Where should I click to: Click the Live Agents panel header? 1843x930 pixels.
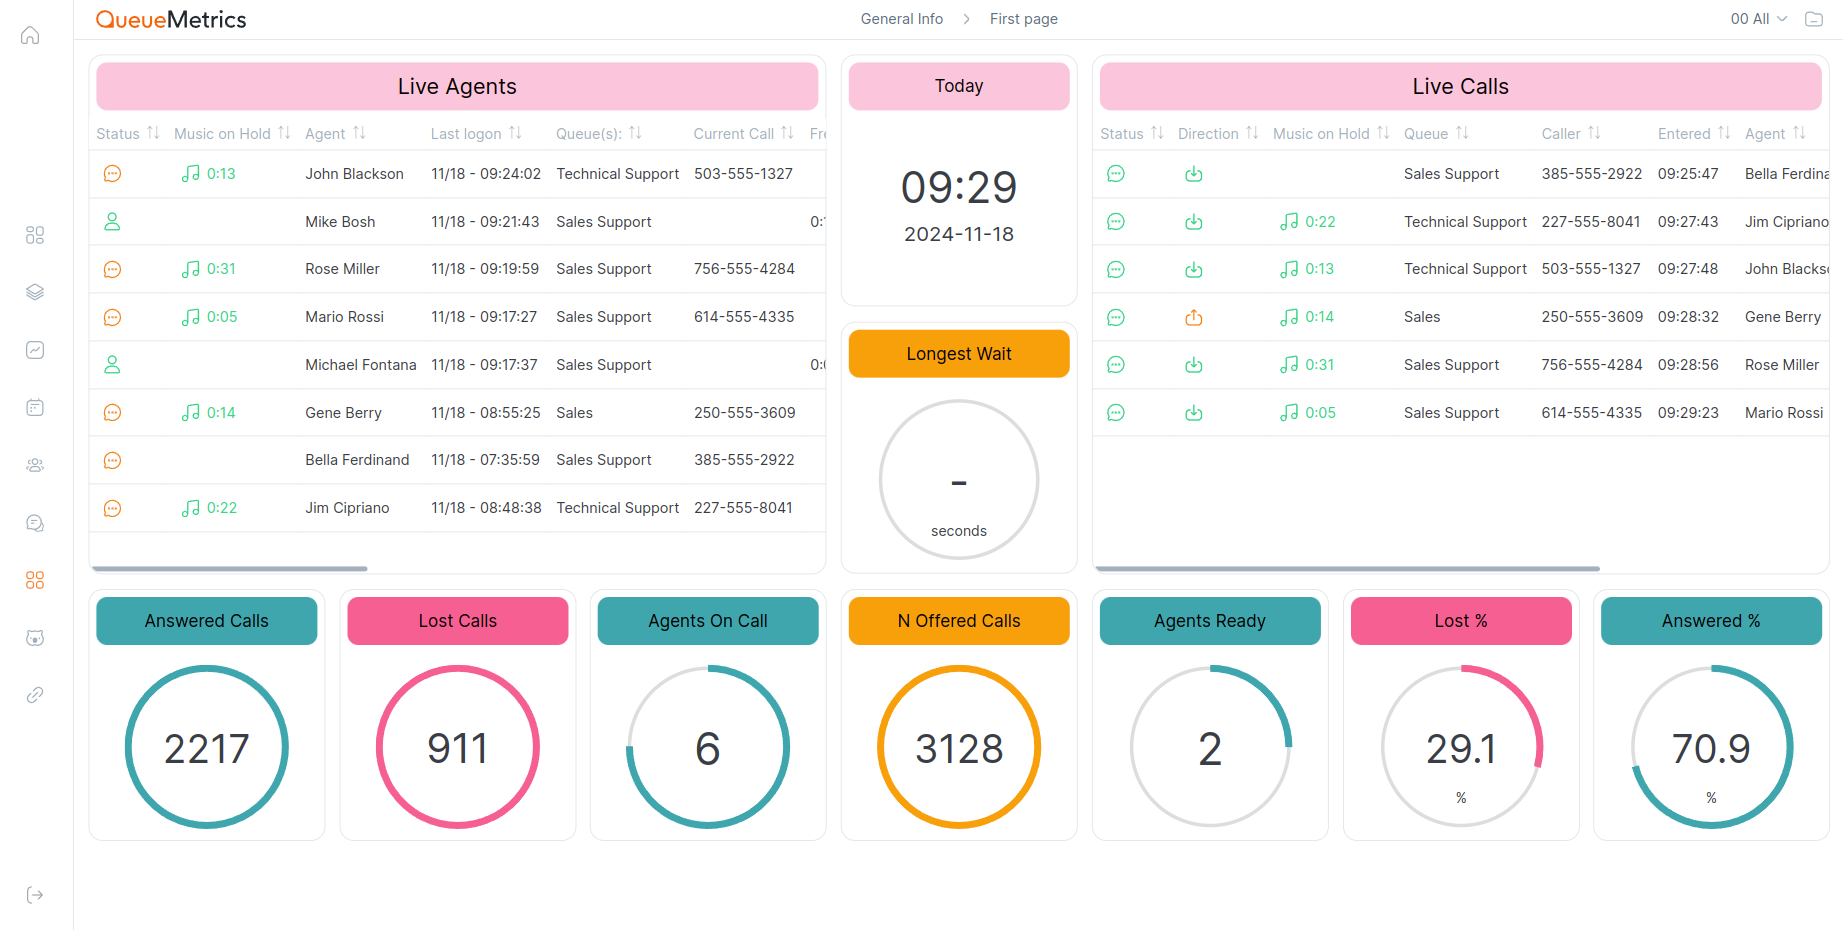(x=457, y=86)
